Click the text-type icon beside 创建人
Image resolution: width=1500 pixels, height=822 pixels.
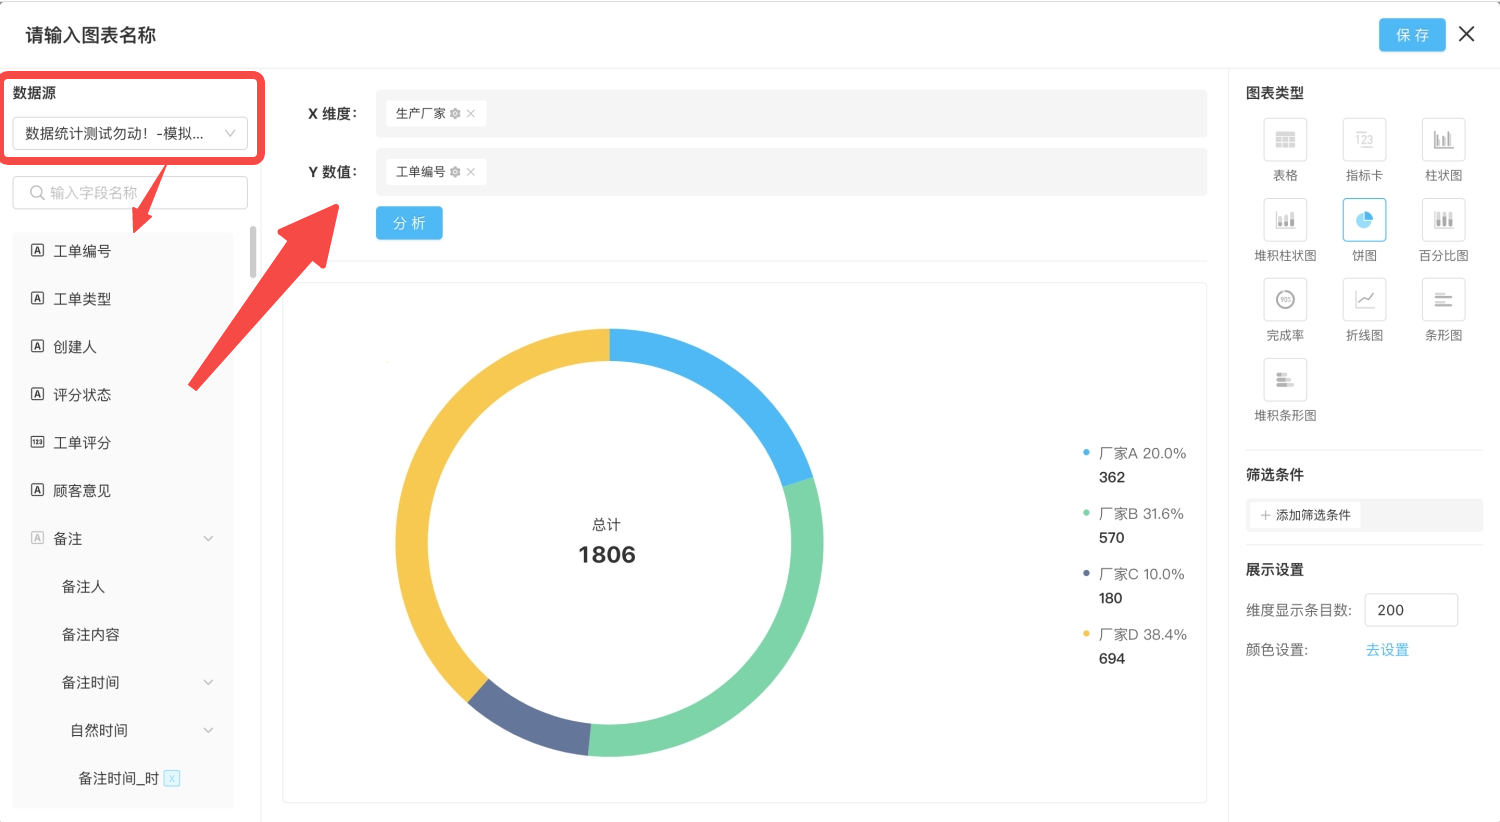point(37,346)
